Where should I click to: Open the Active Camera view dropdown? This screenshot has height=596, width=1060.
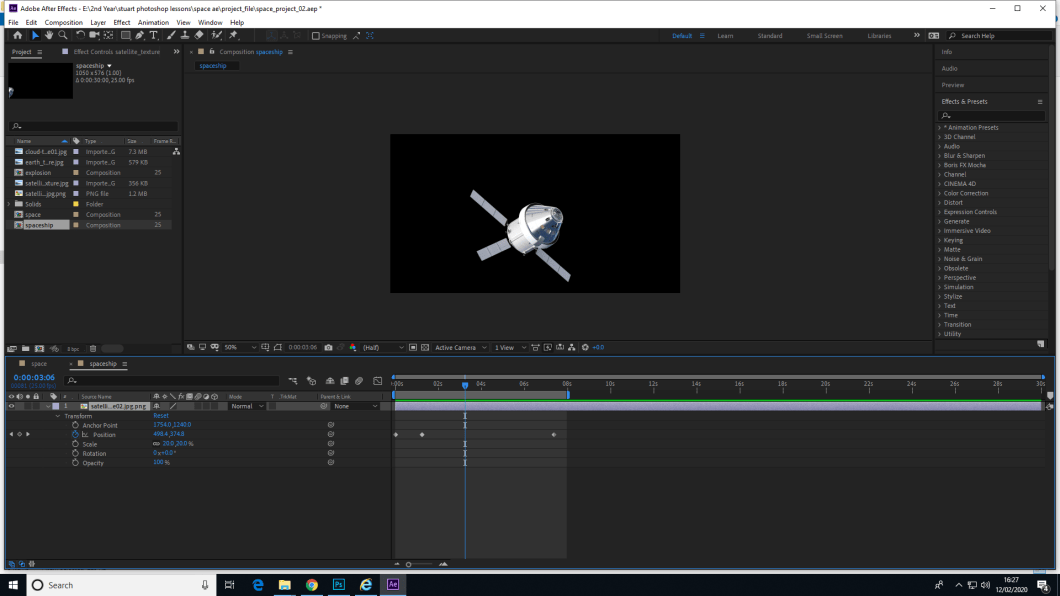click(460, 347)
